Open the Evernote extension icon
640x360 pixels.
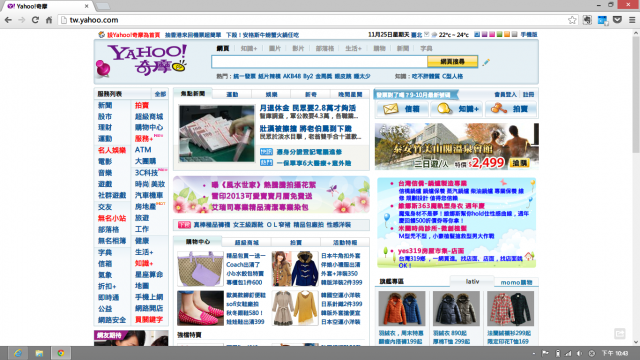pyautogui.click(x=587, y=20)
